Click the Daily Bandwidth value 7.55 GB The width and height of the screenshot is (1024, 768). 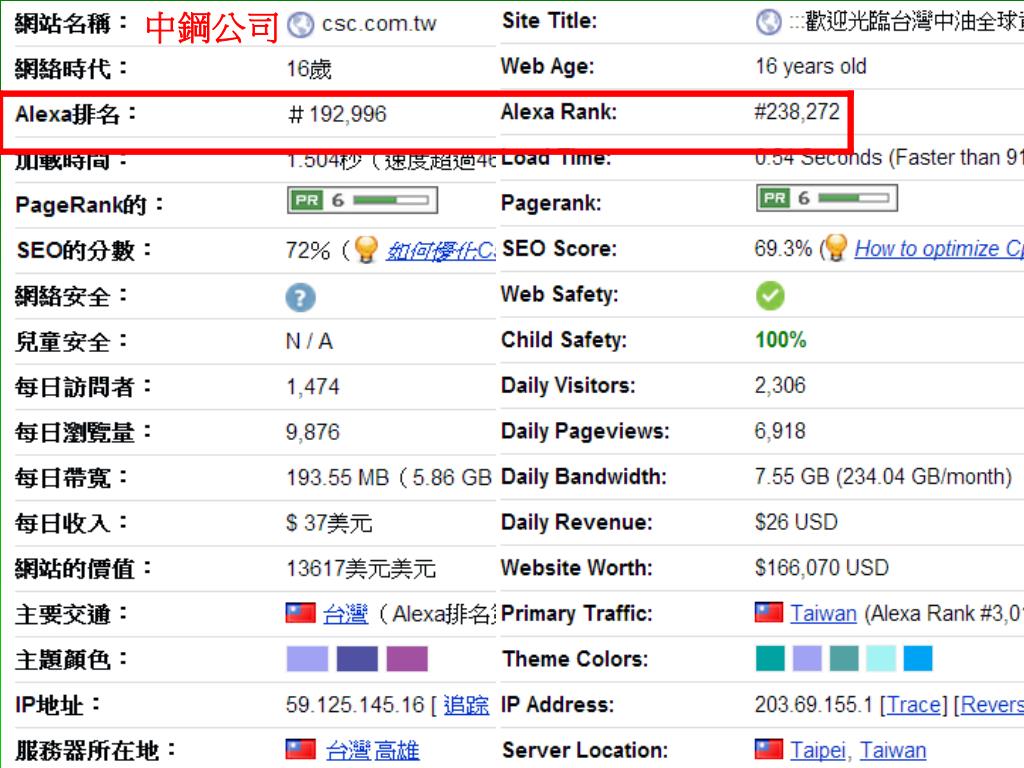tap(792, 477)
